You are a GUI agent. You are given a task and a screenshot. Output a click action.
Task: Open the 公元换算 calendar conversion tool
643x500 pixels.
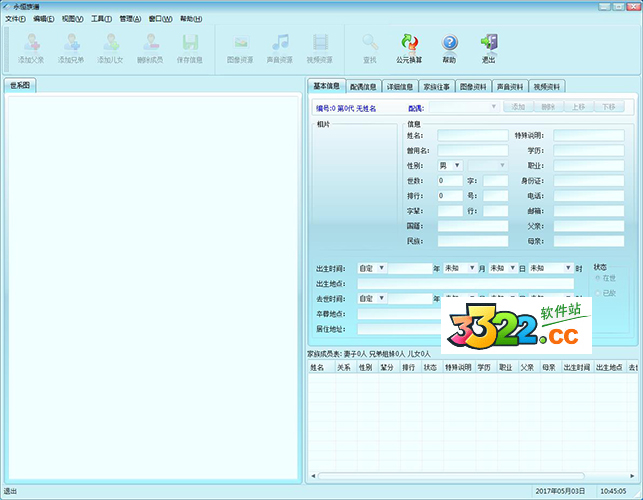pyautogui.click(x=409, y=46)
